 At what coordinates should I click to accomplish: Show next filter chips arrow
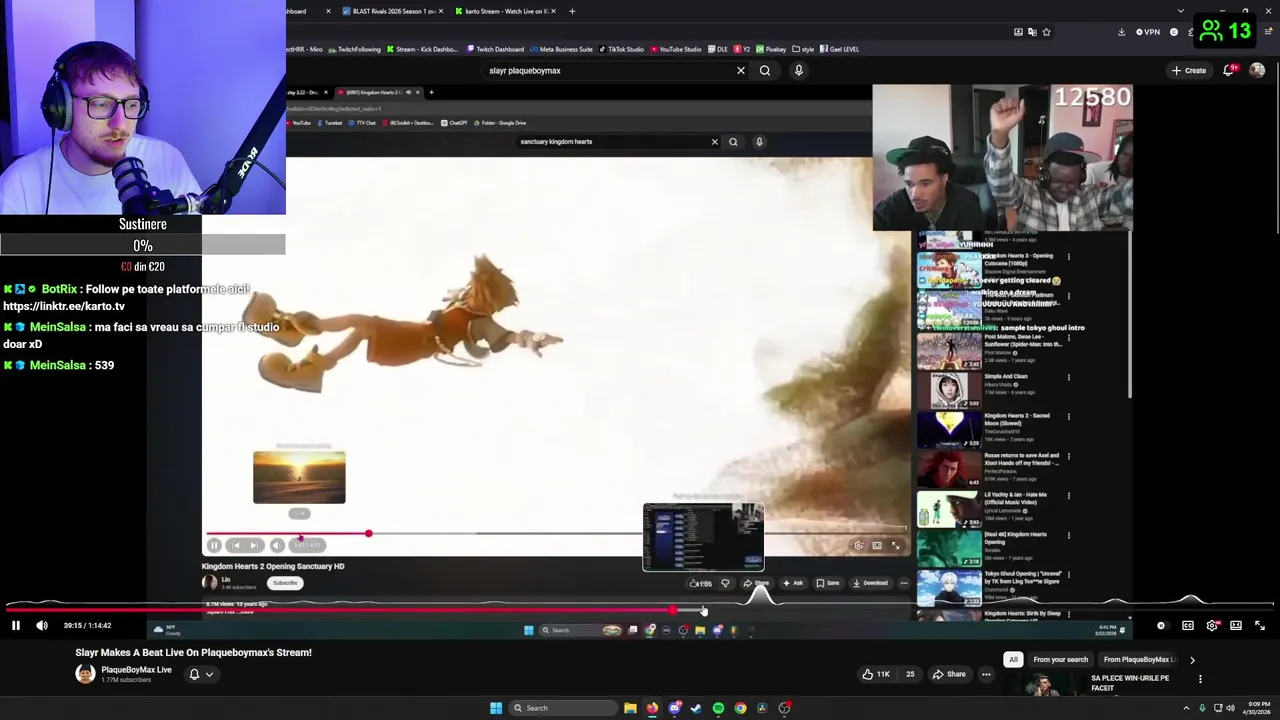tap(1192, 660)
